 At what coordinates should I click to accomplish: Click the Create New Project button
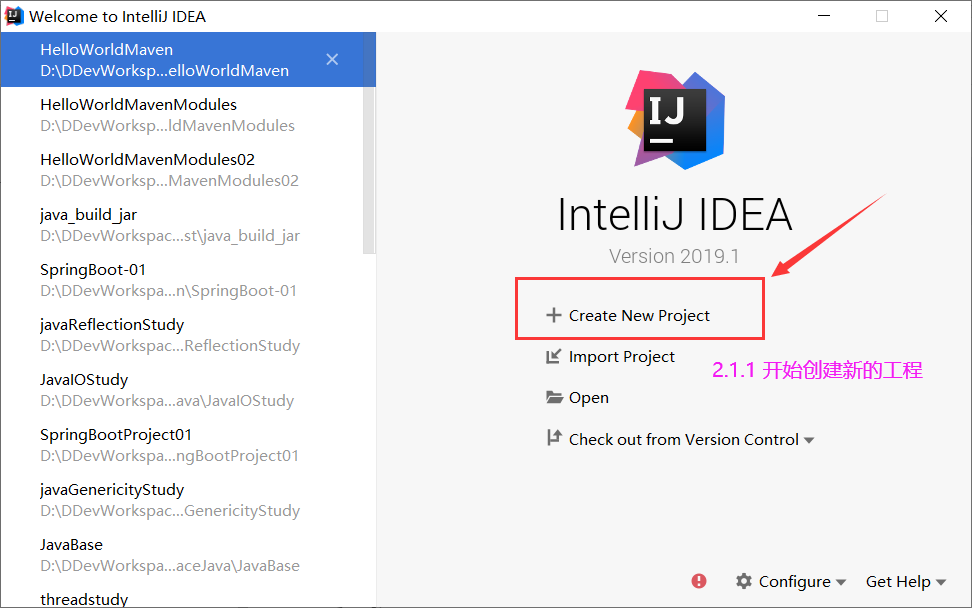pyautogui.click(x=639, y=315)
